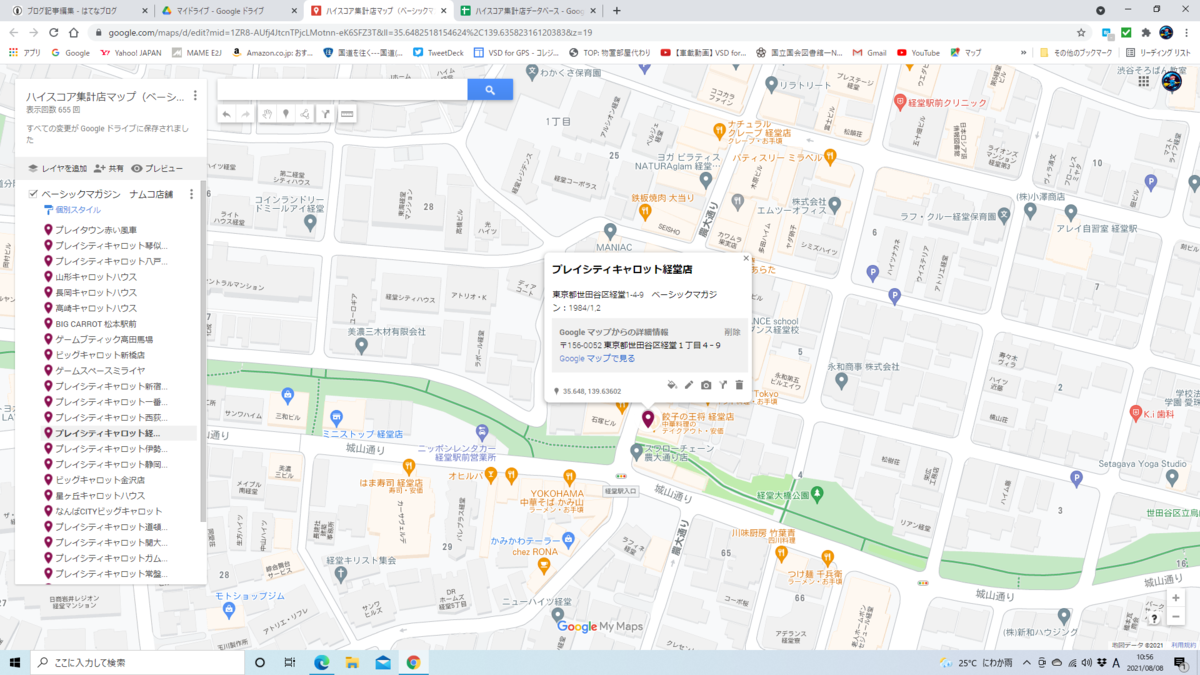Click プレビュー preview button
Viewport: 1200px width, 675px height.
point(157,168)
